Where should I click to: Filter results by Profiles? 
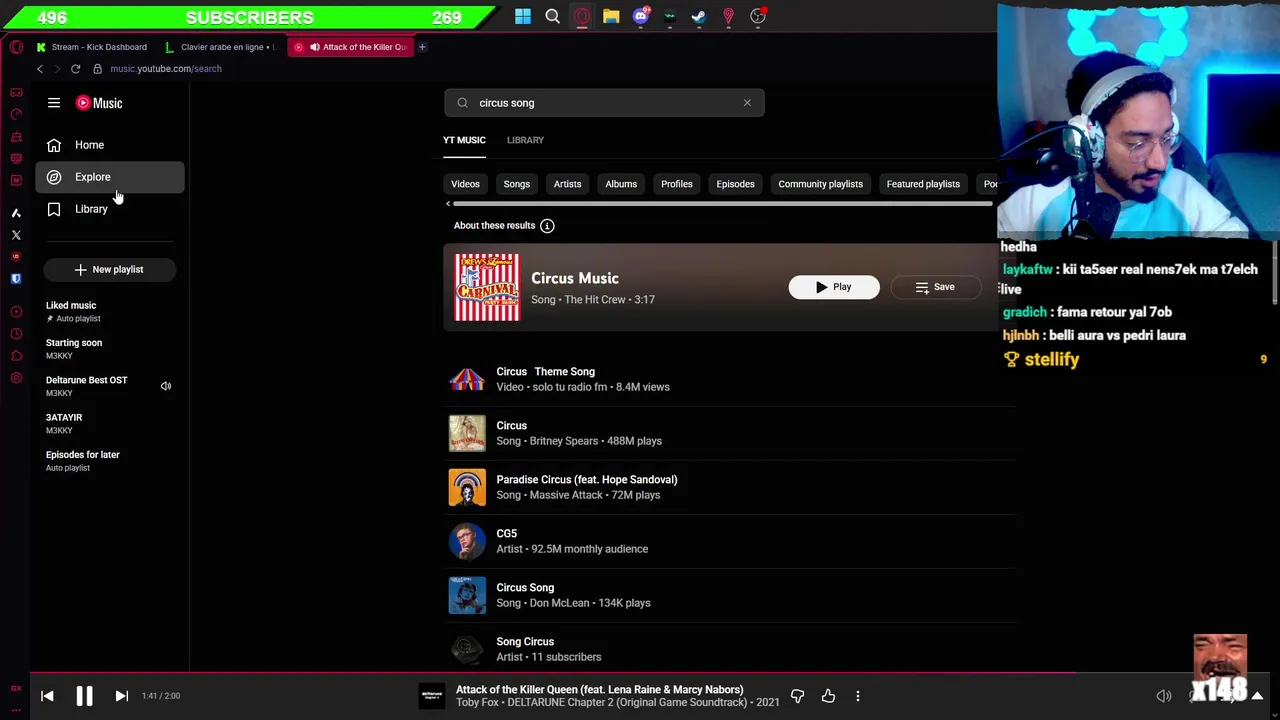click(x=677, y=184)
